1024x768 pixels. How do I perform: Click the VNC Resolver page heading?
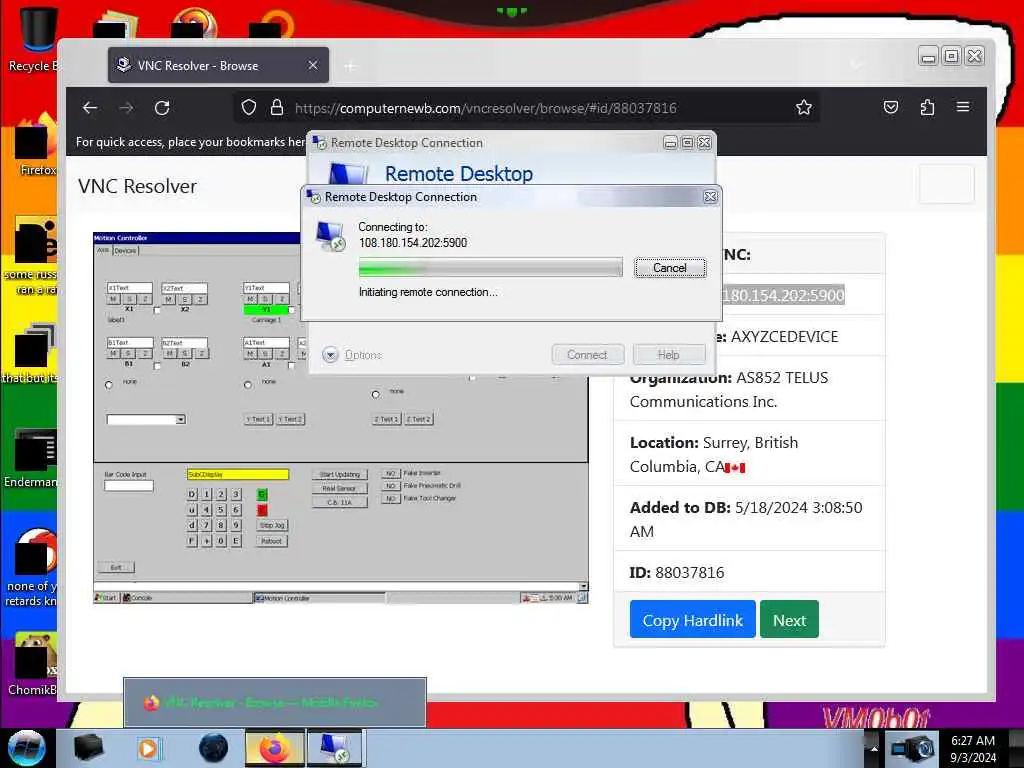click(x=137, y=186)
